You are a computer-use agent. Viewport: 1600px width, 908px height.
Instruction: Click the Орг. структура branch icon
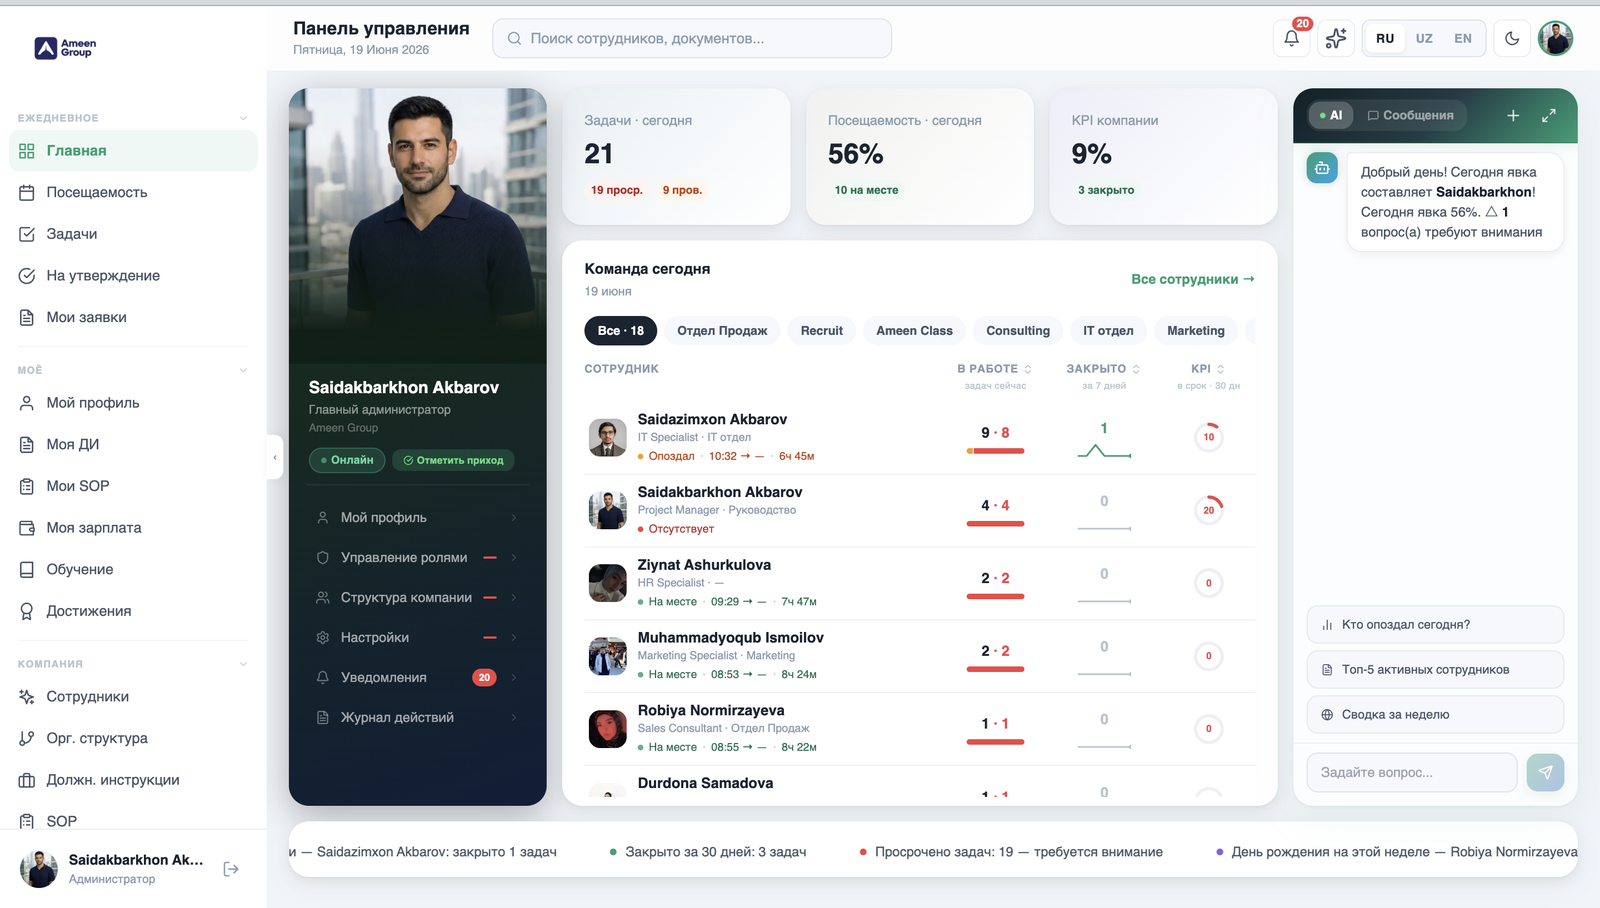click(x=27, y=738)
